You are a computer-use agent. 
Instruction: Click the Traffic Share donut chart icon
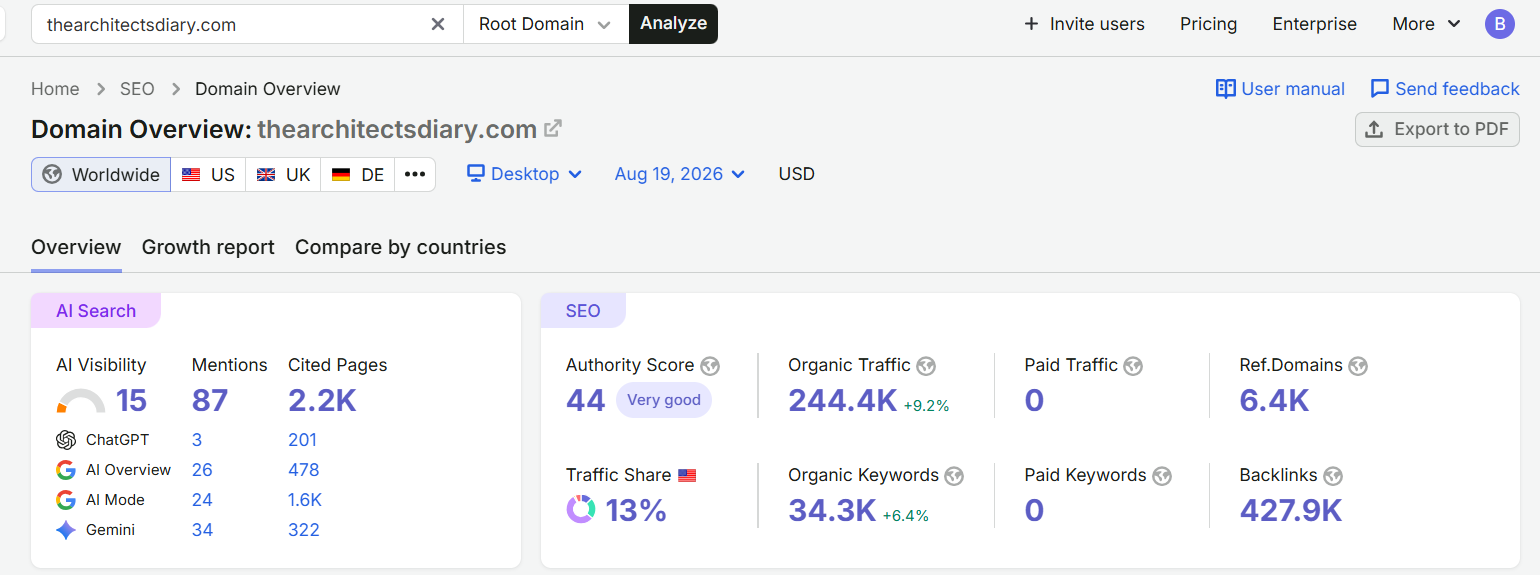pyautogui.click(x=581, y=510)
